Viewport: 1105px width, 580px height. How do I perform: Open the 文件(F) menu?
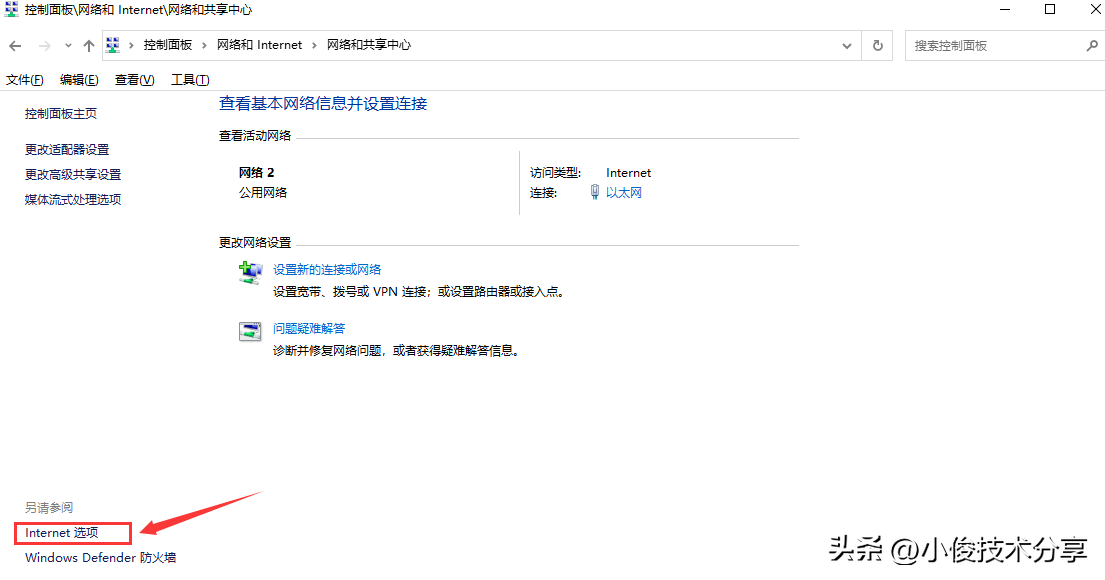(25, 80)
